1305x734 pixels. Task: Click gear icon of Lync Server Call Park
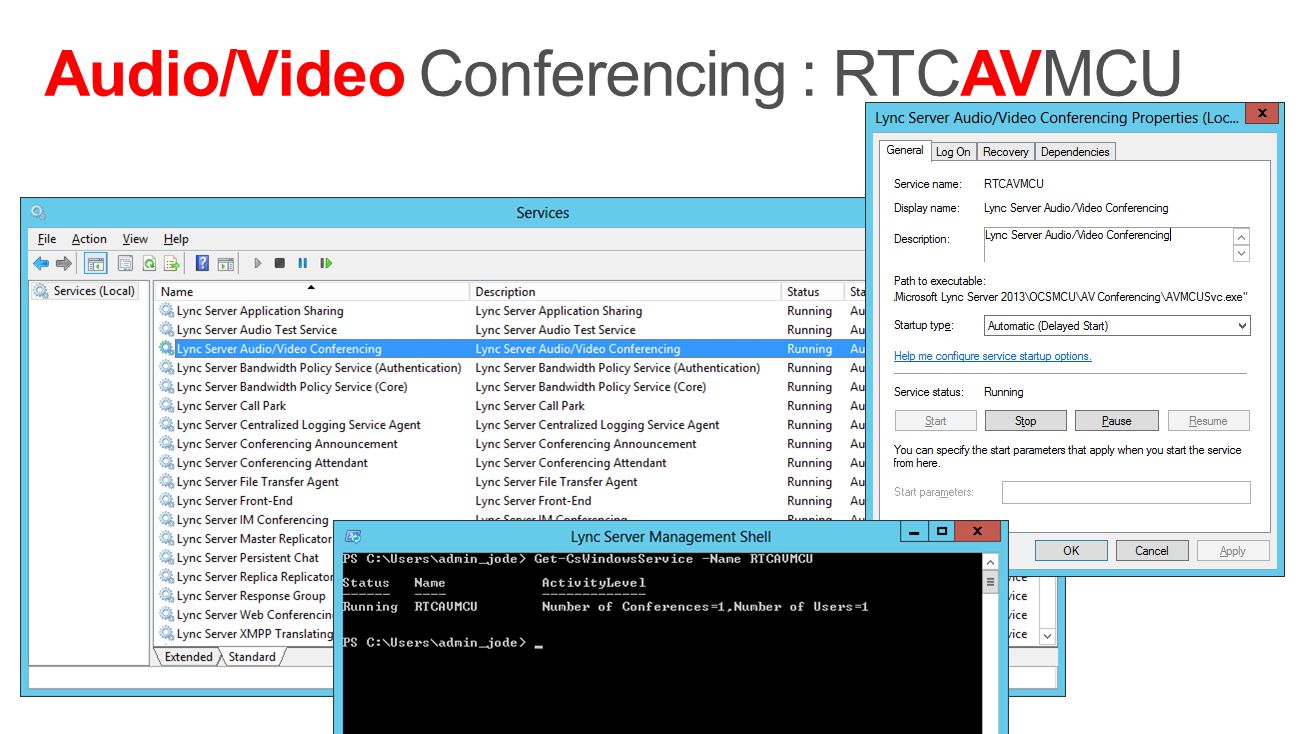[x=166, y=406]
